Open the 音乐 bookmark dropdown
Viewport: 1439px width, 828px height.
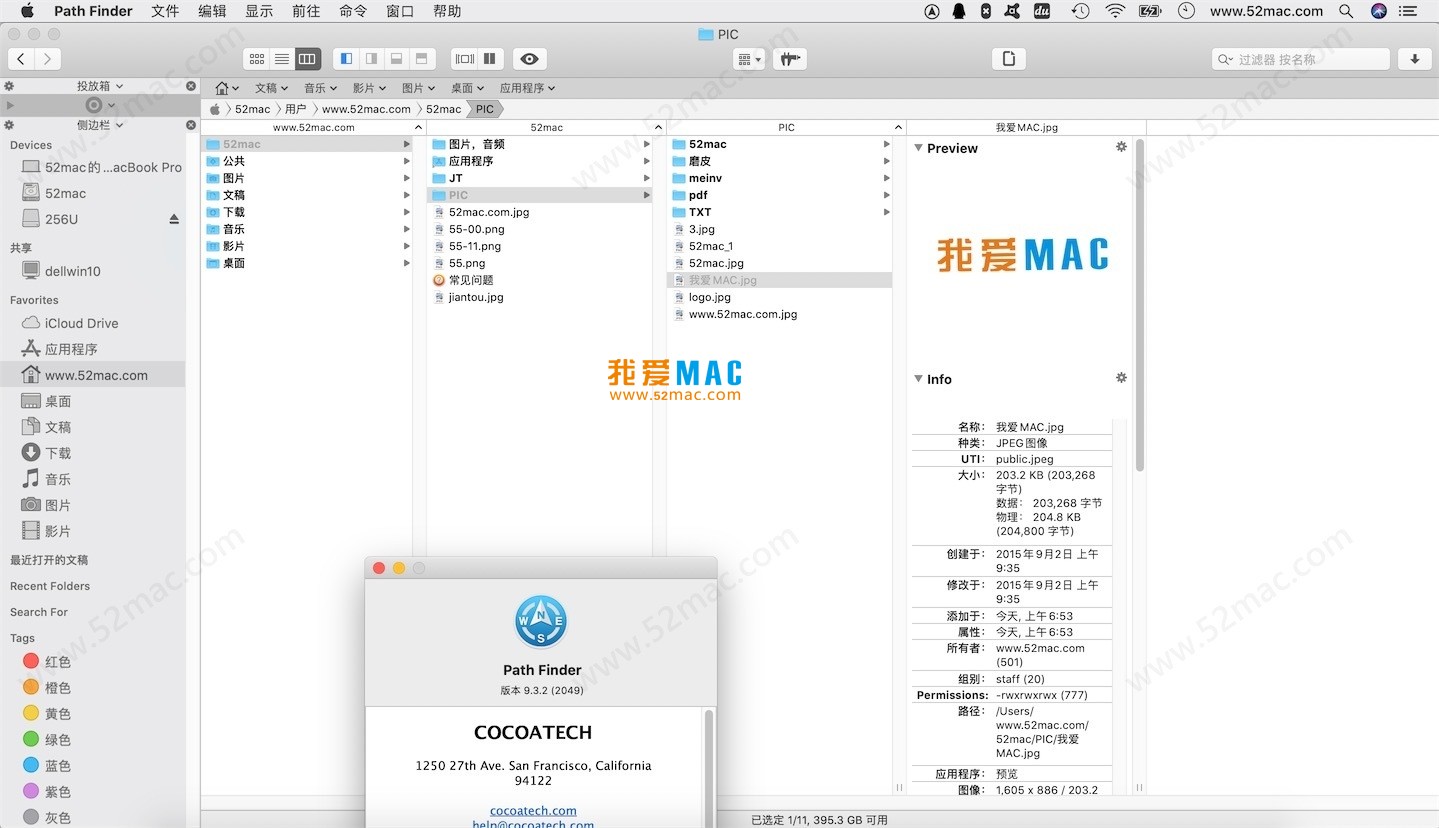(x=320, y=88)
